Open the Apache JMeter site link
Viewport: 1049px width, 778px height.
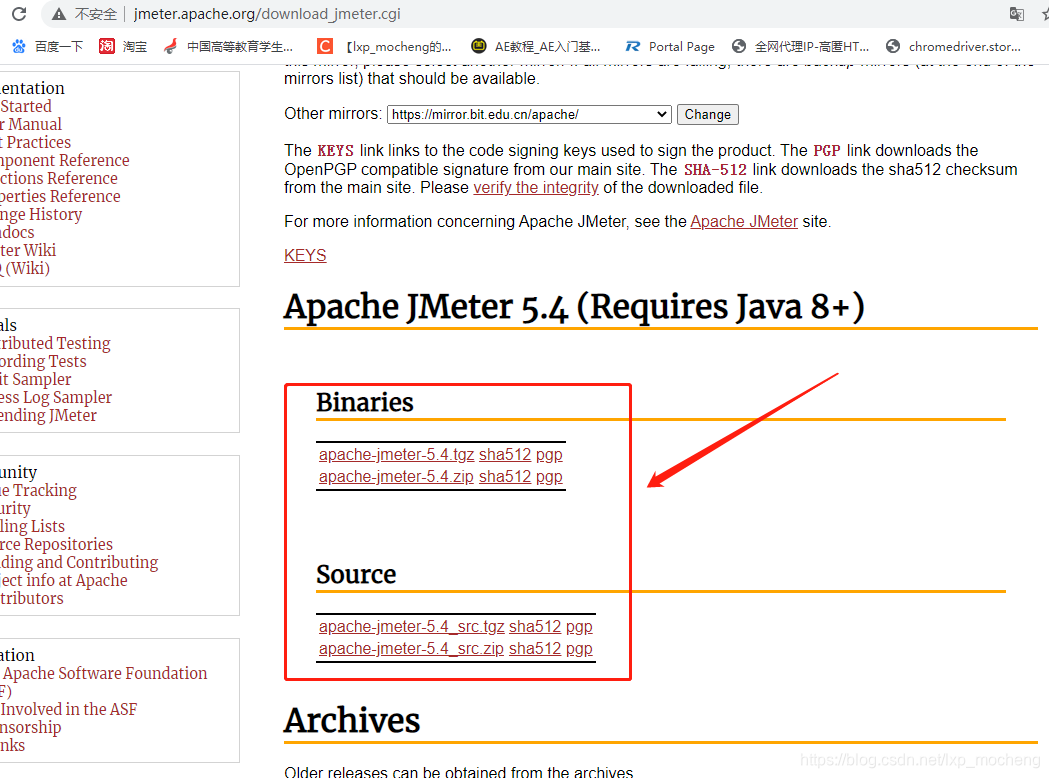pyautogui.click(x=744, y=221)
